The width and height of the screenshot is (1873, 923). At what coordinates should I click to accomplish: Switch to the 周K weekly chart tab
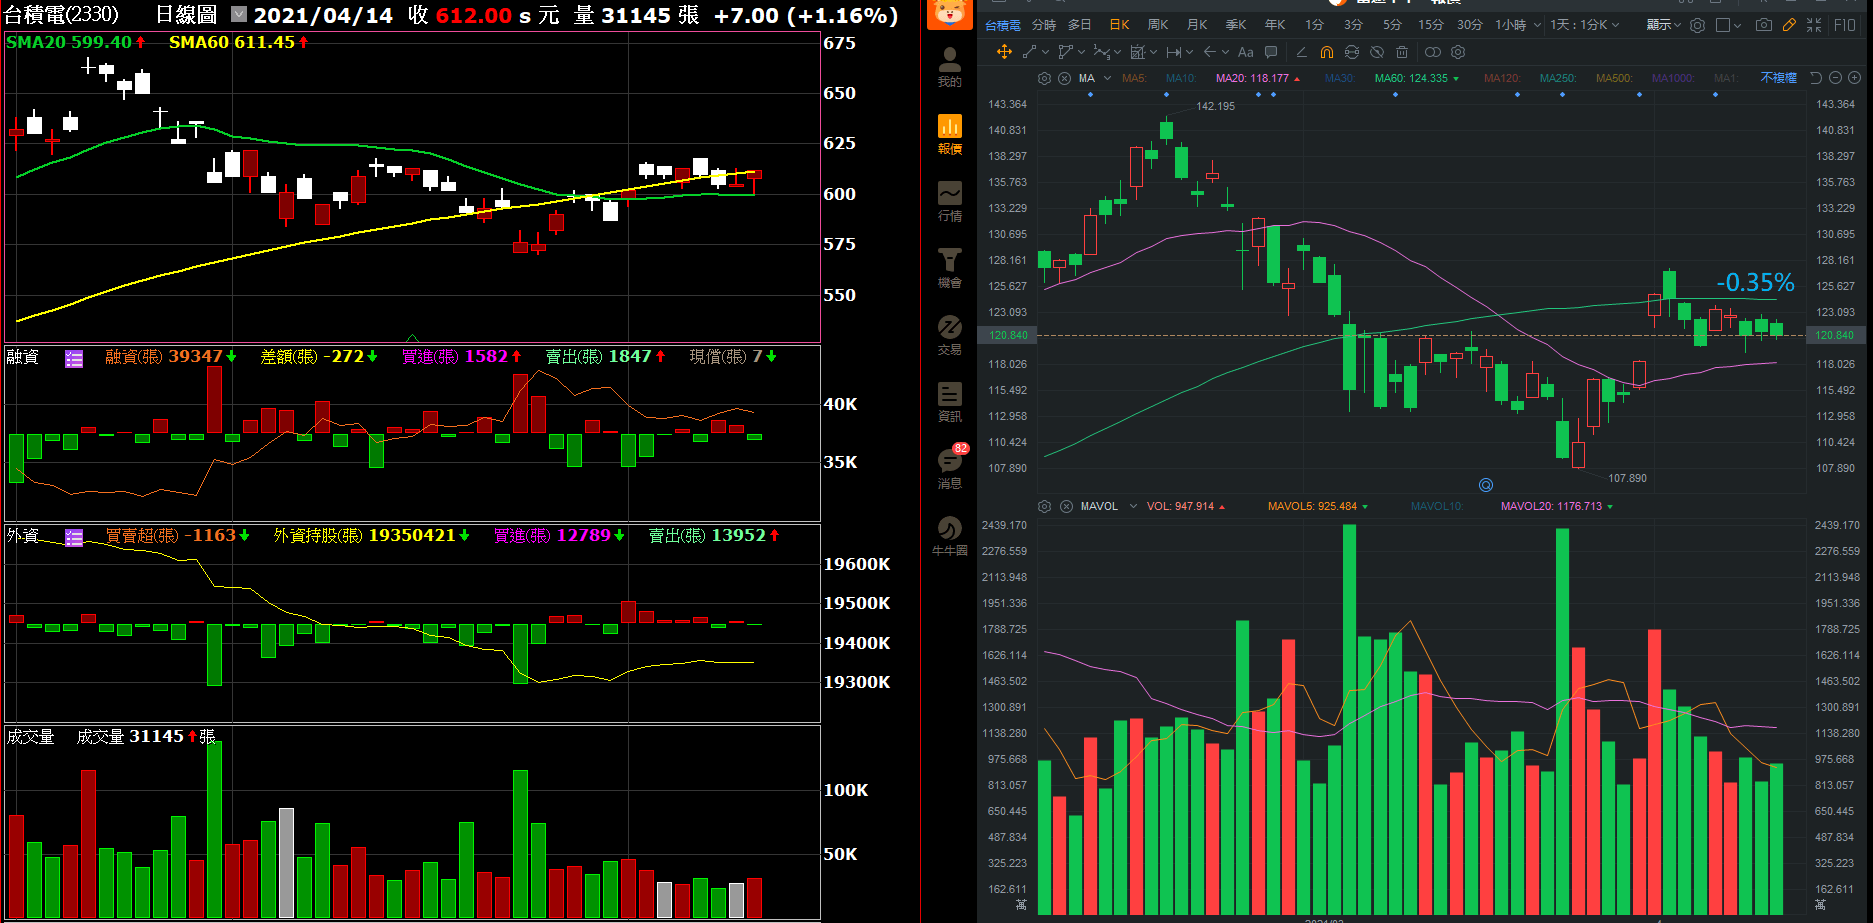[1158, 25]
